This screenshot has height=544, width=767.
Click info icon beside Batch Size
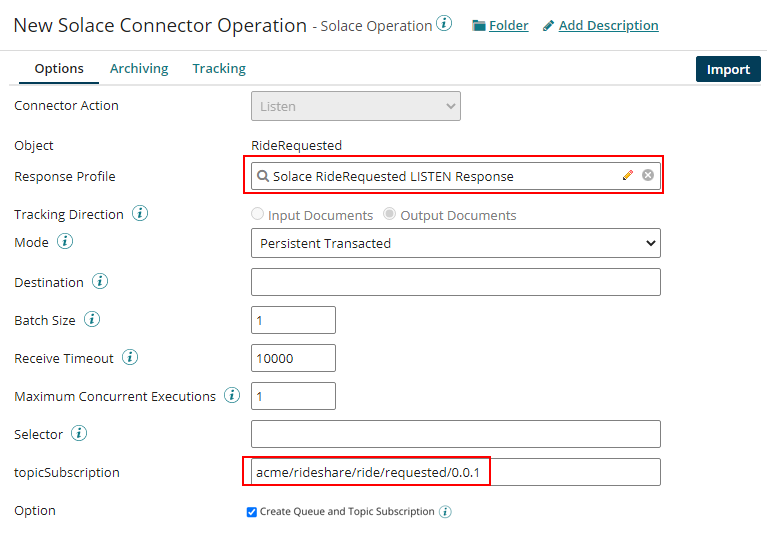[x=92, y=320]
